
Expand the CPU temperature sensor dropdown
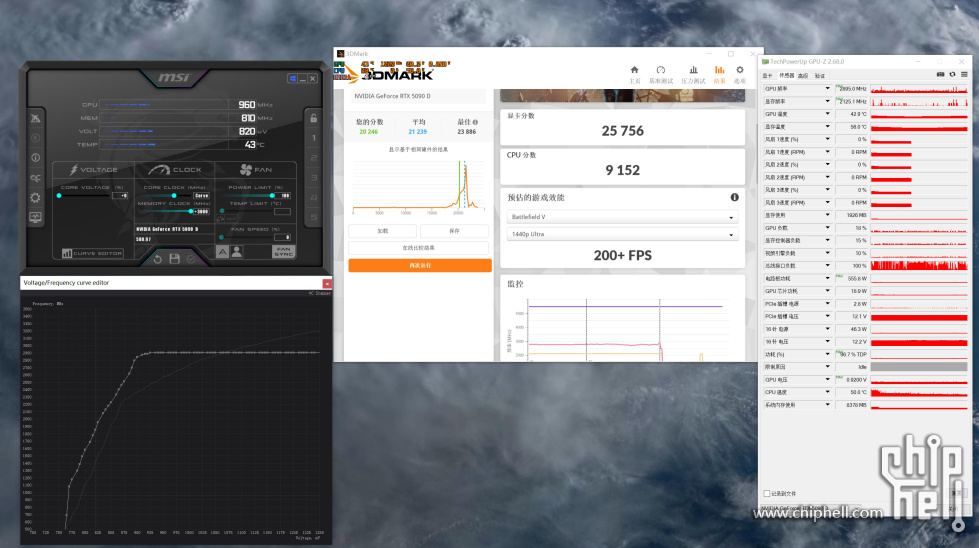827,392
